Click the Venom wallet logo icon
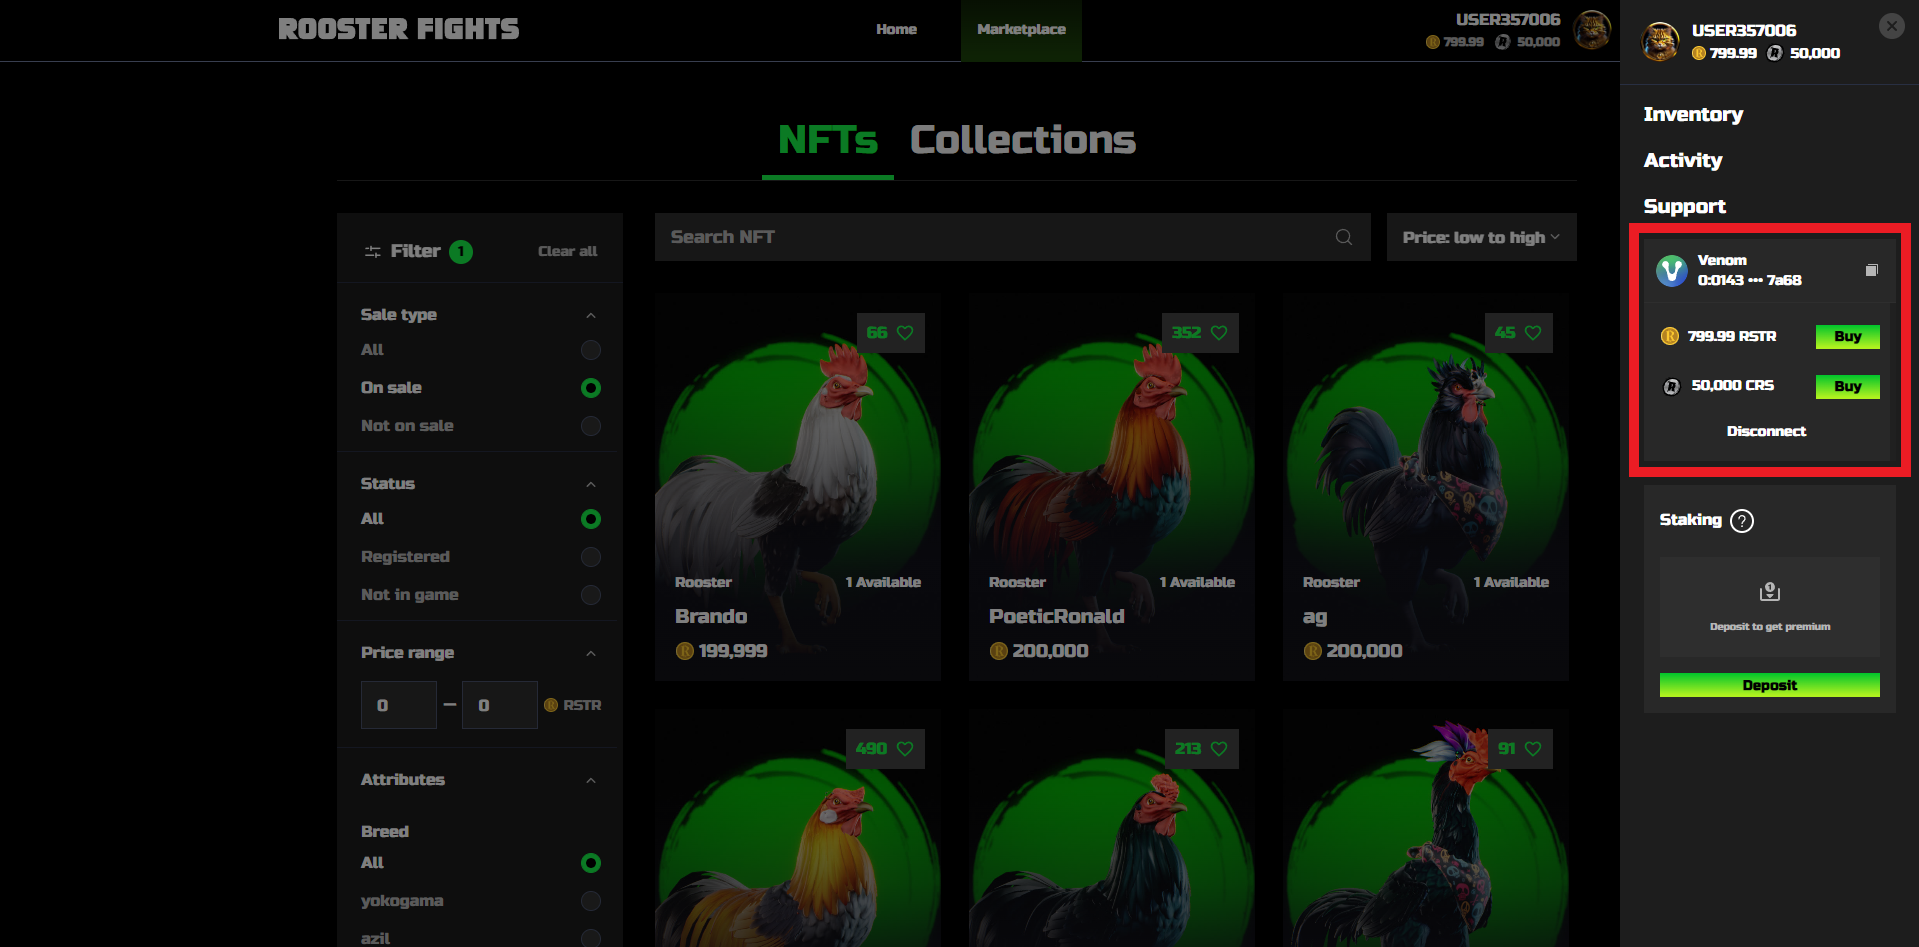 pos(1671,270)
